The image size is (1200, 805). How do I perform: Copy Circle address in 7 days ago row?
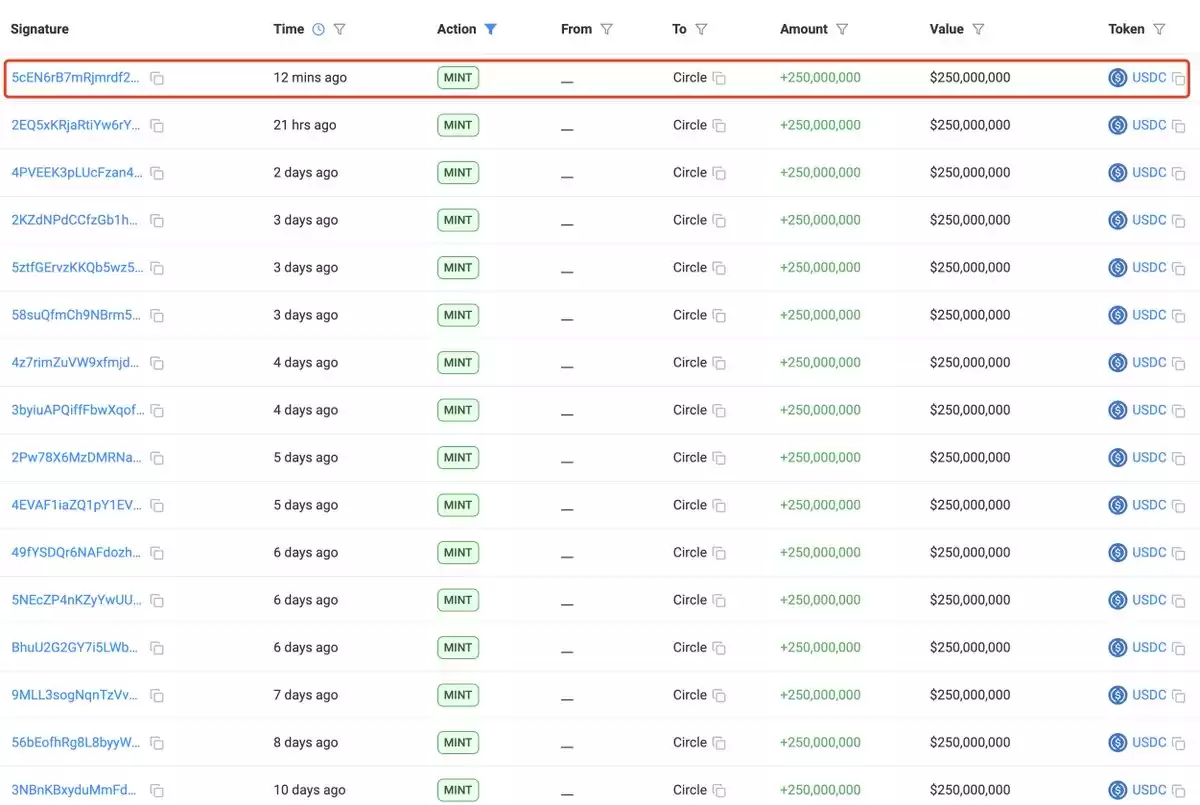(x=719, y=696)
